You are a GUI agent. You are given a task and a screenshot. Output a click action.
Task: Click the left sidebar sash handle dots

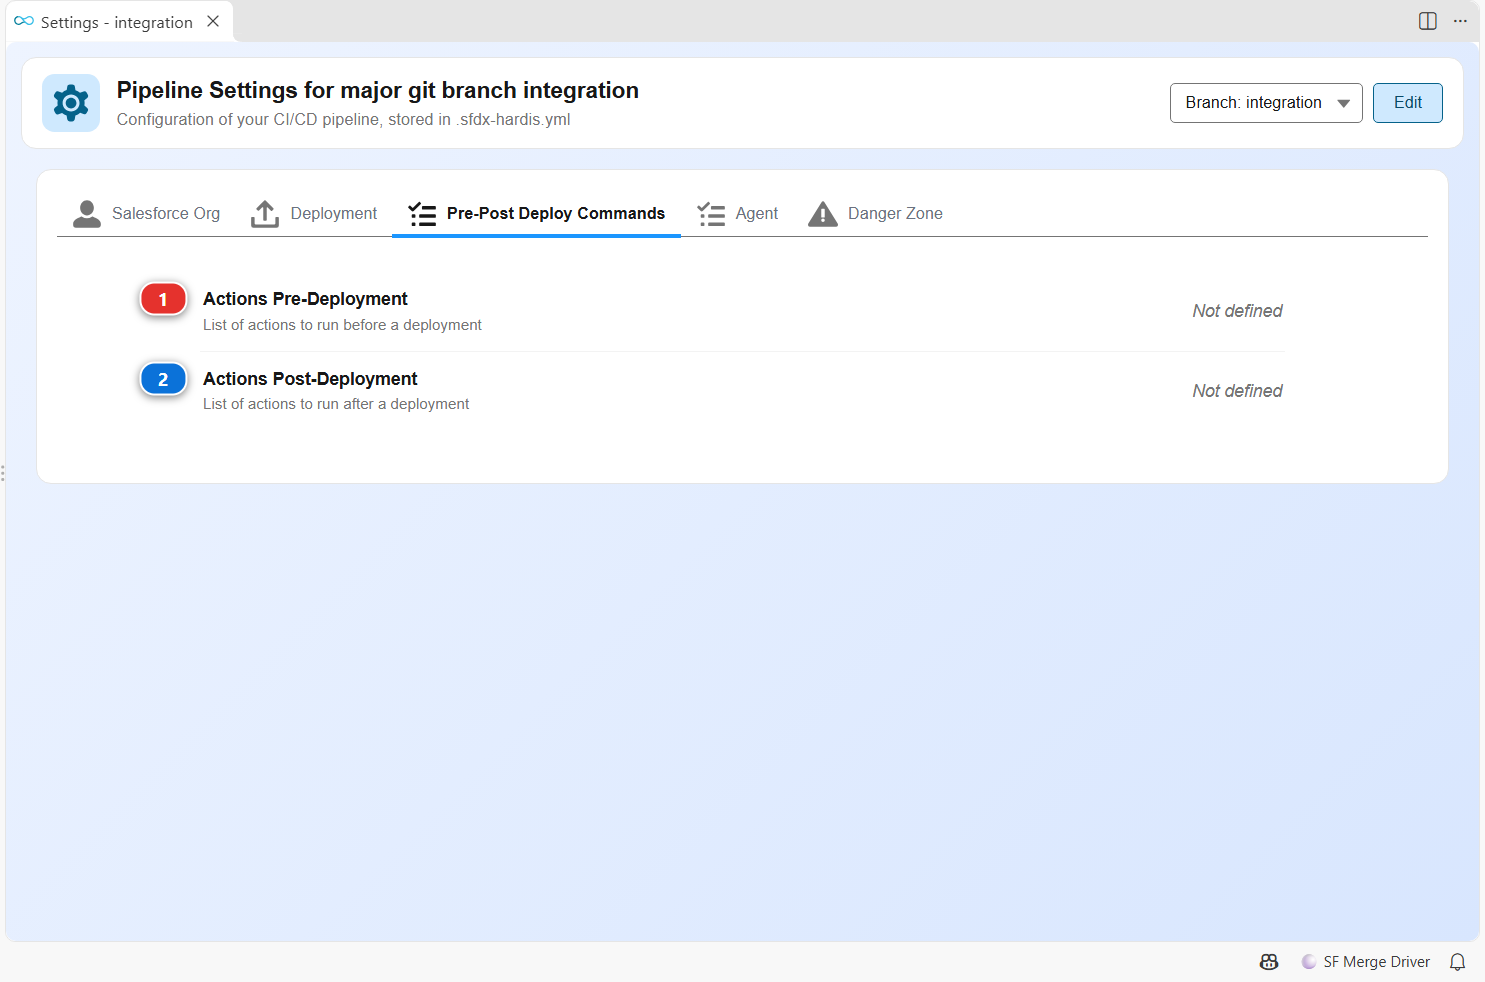pos(3,473)
